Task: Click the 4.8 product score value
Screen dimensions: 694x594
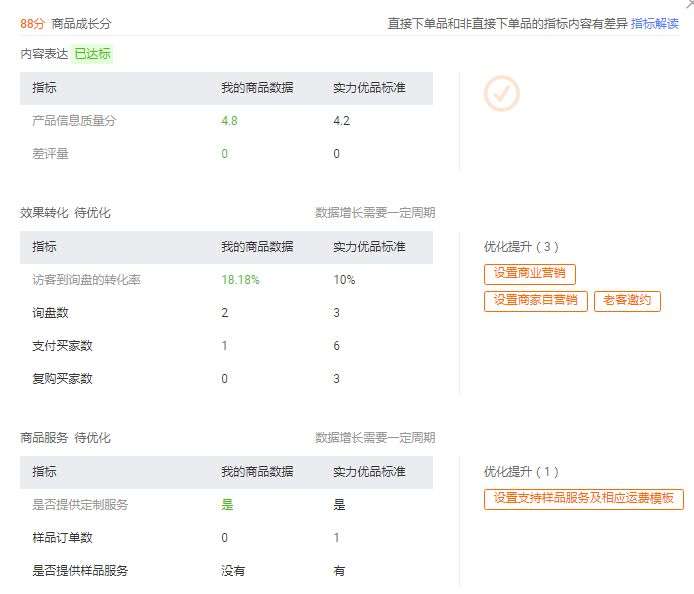Action: pyautogui.click(x=229, y=121)
